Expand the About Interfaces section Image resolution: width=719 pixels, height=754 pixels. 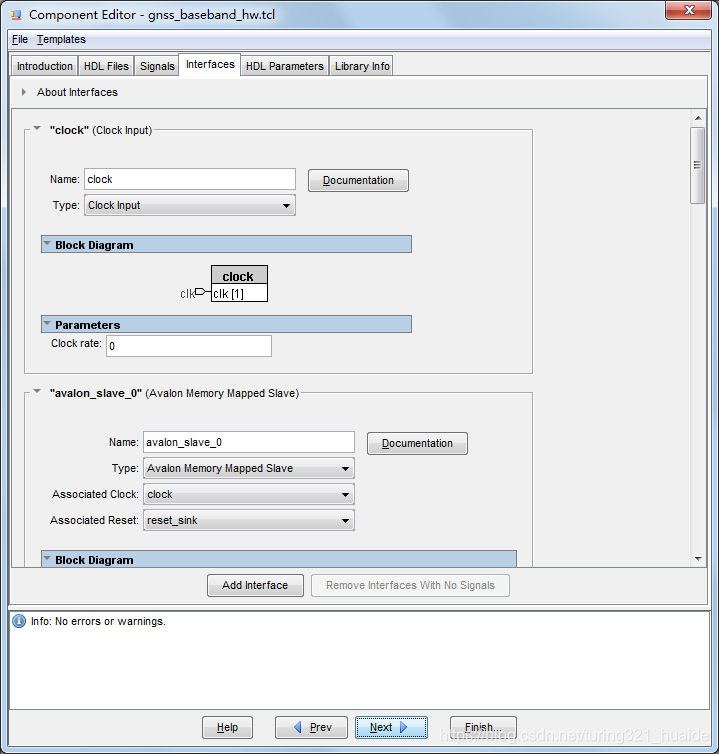[24, 92]
